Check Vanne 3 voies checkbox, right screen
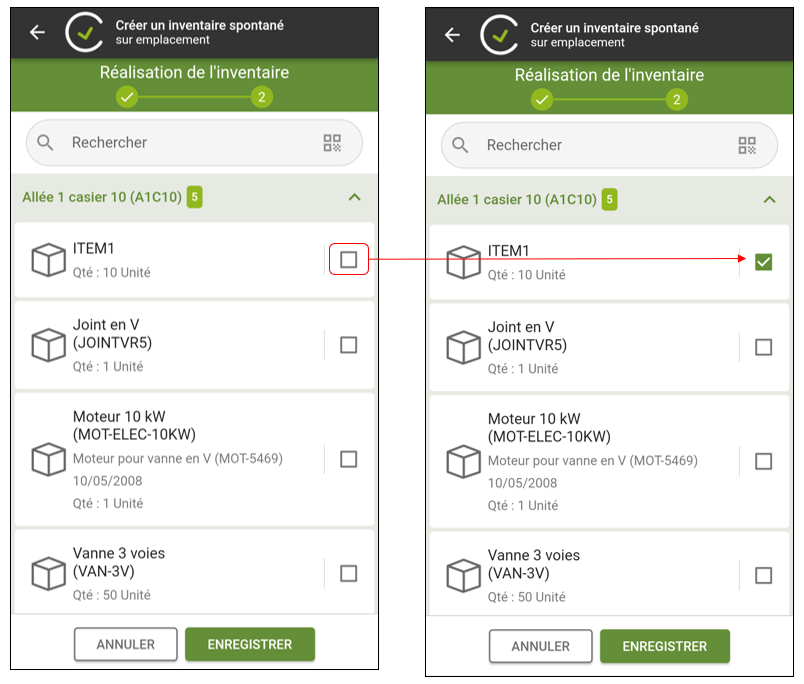 tap(763, 575)
